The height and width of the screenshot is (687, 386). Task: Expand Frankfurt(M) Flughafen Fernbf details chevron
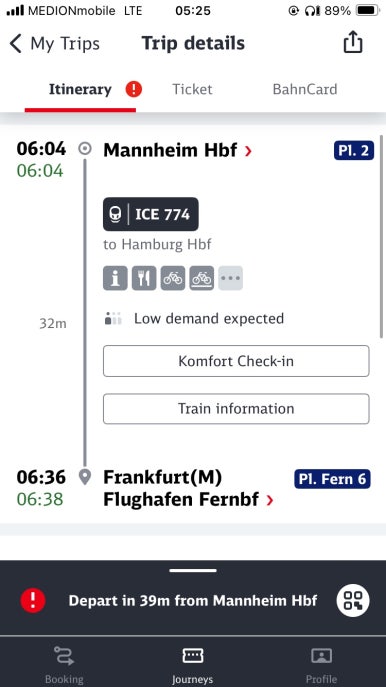pyautogui.click(x=270, y=500)
